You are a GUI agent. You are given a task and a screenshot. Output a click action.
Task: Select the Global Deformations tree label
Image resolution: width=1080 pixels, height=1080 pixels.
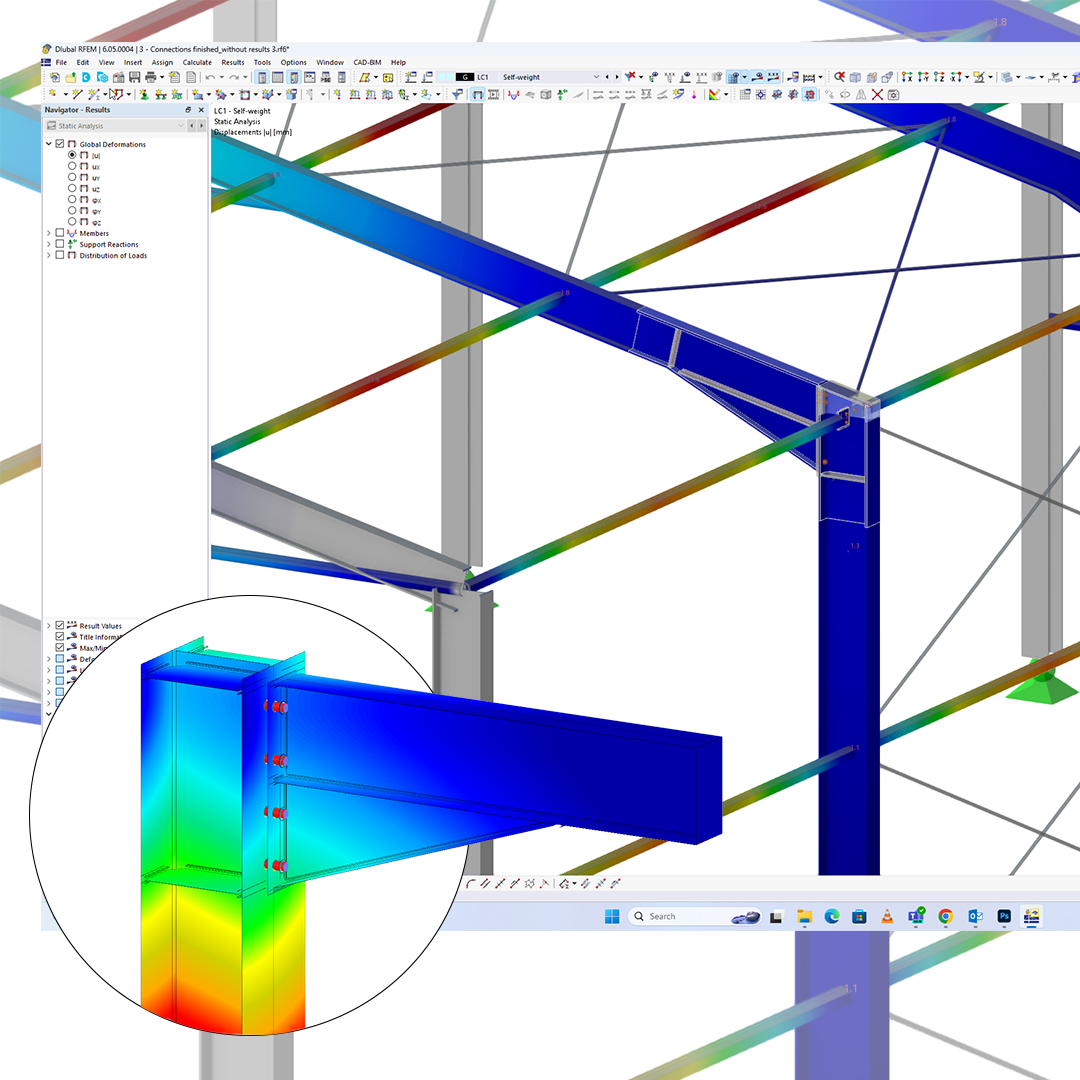tap(112, 145)
